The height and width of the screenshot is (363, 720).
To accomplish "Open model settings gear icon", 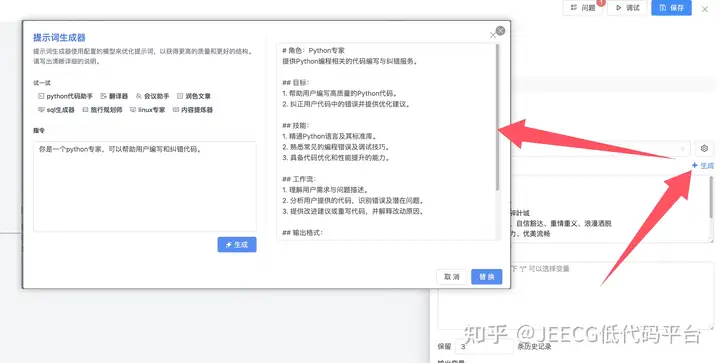I will click(704, 148).
